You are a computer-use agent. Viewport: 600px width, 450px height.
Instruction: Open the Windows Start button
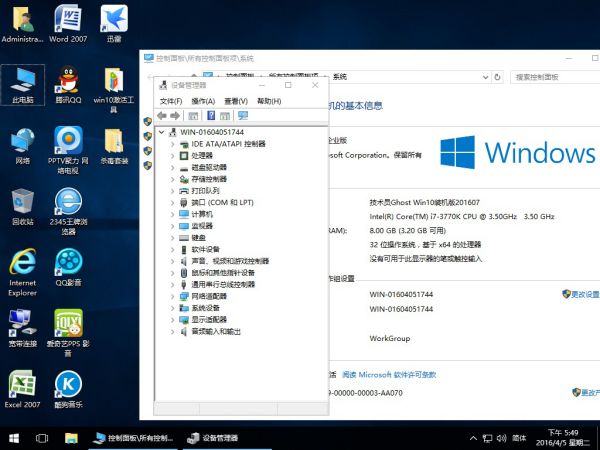tap(15, 438)
